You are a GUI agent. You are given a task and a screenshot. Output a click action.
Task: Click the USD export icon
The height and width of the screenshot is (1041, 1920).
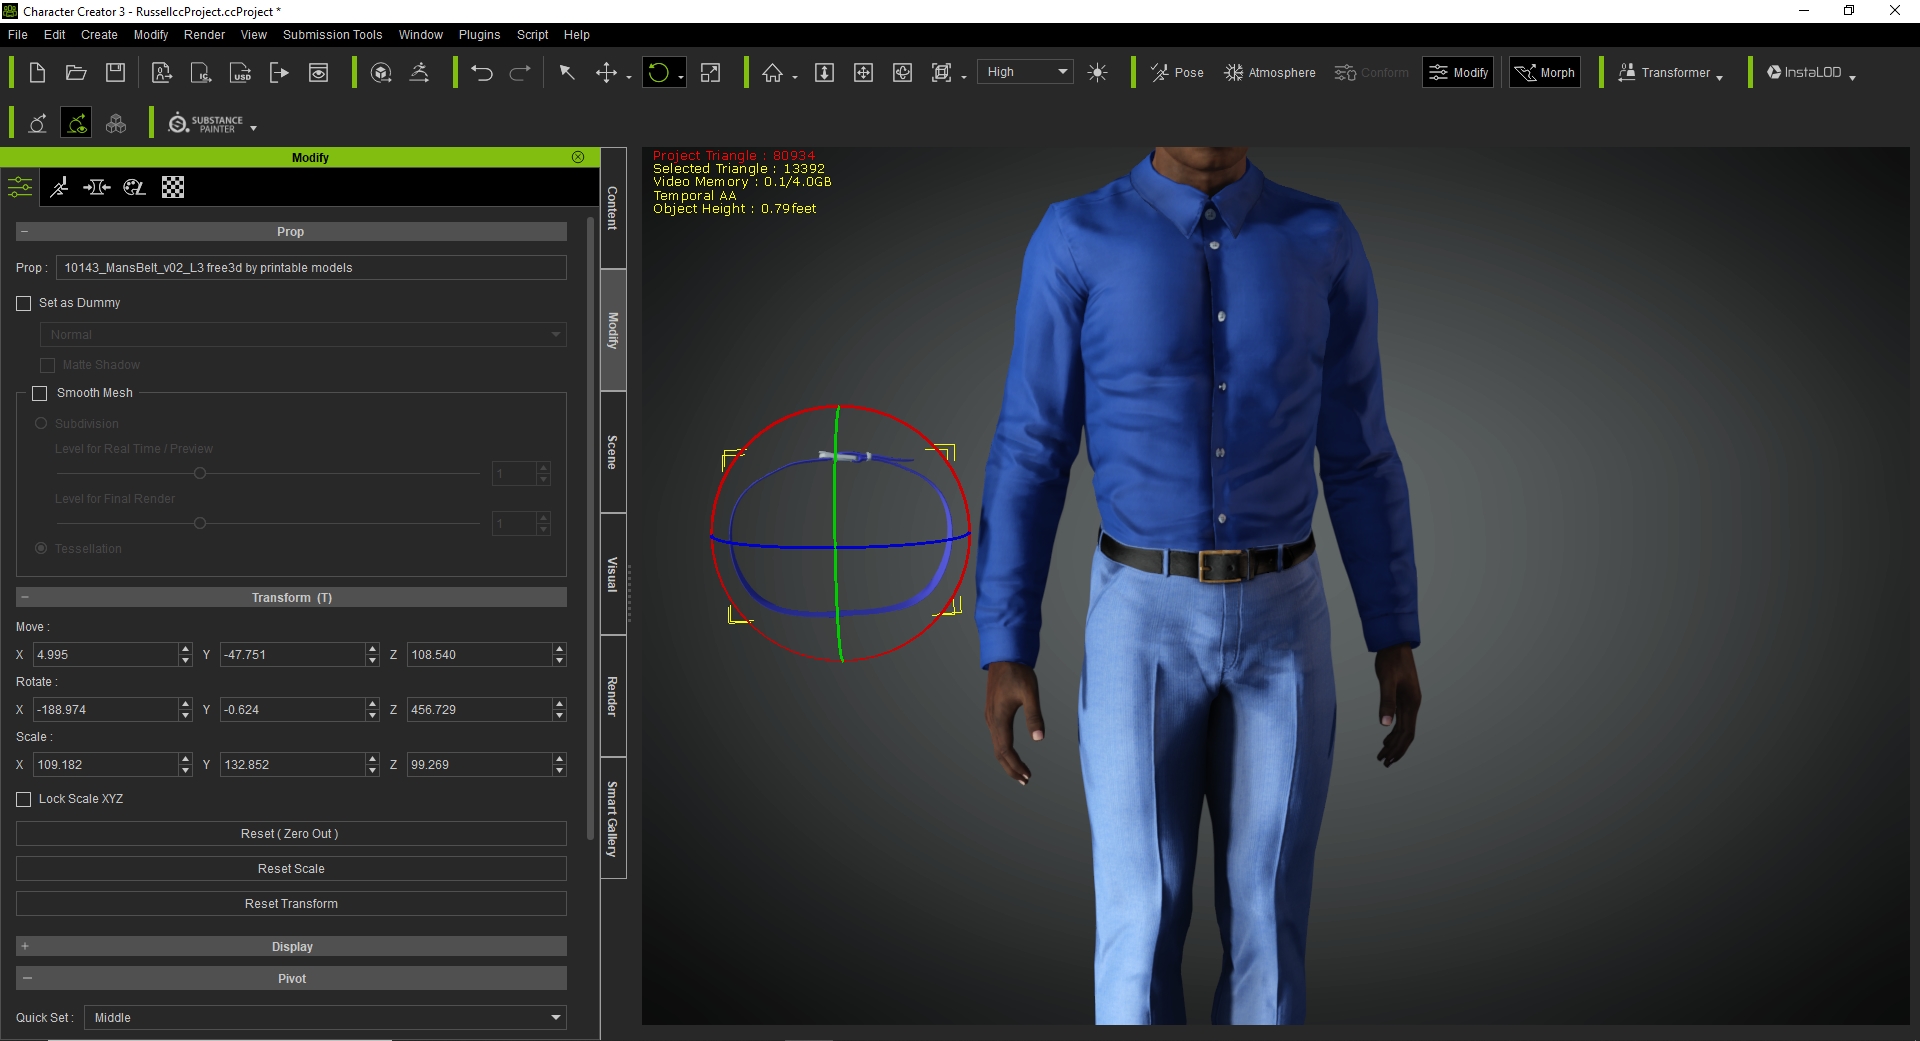click(241, 73)
